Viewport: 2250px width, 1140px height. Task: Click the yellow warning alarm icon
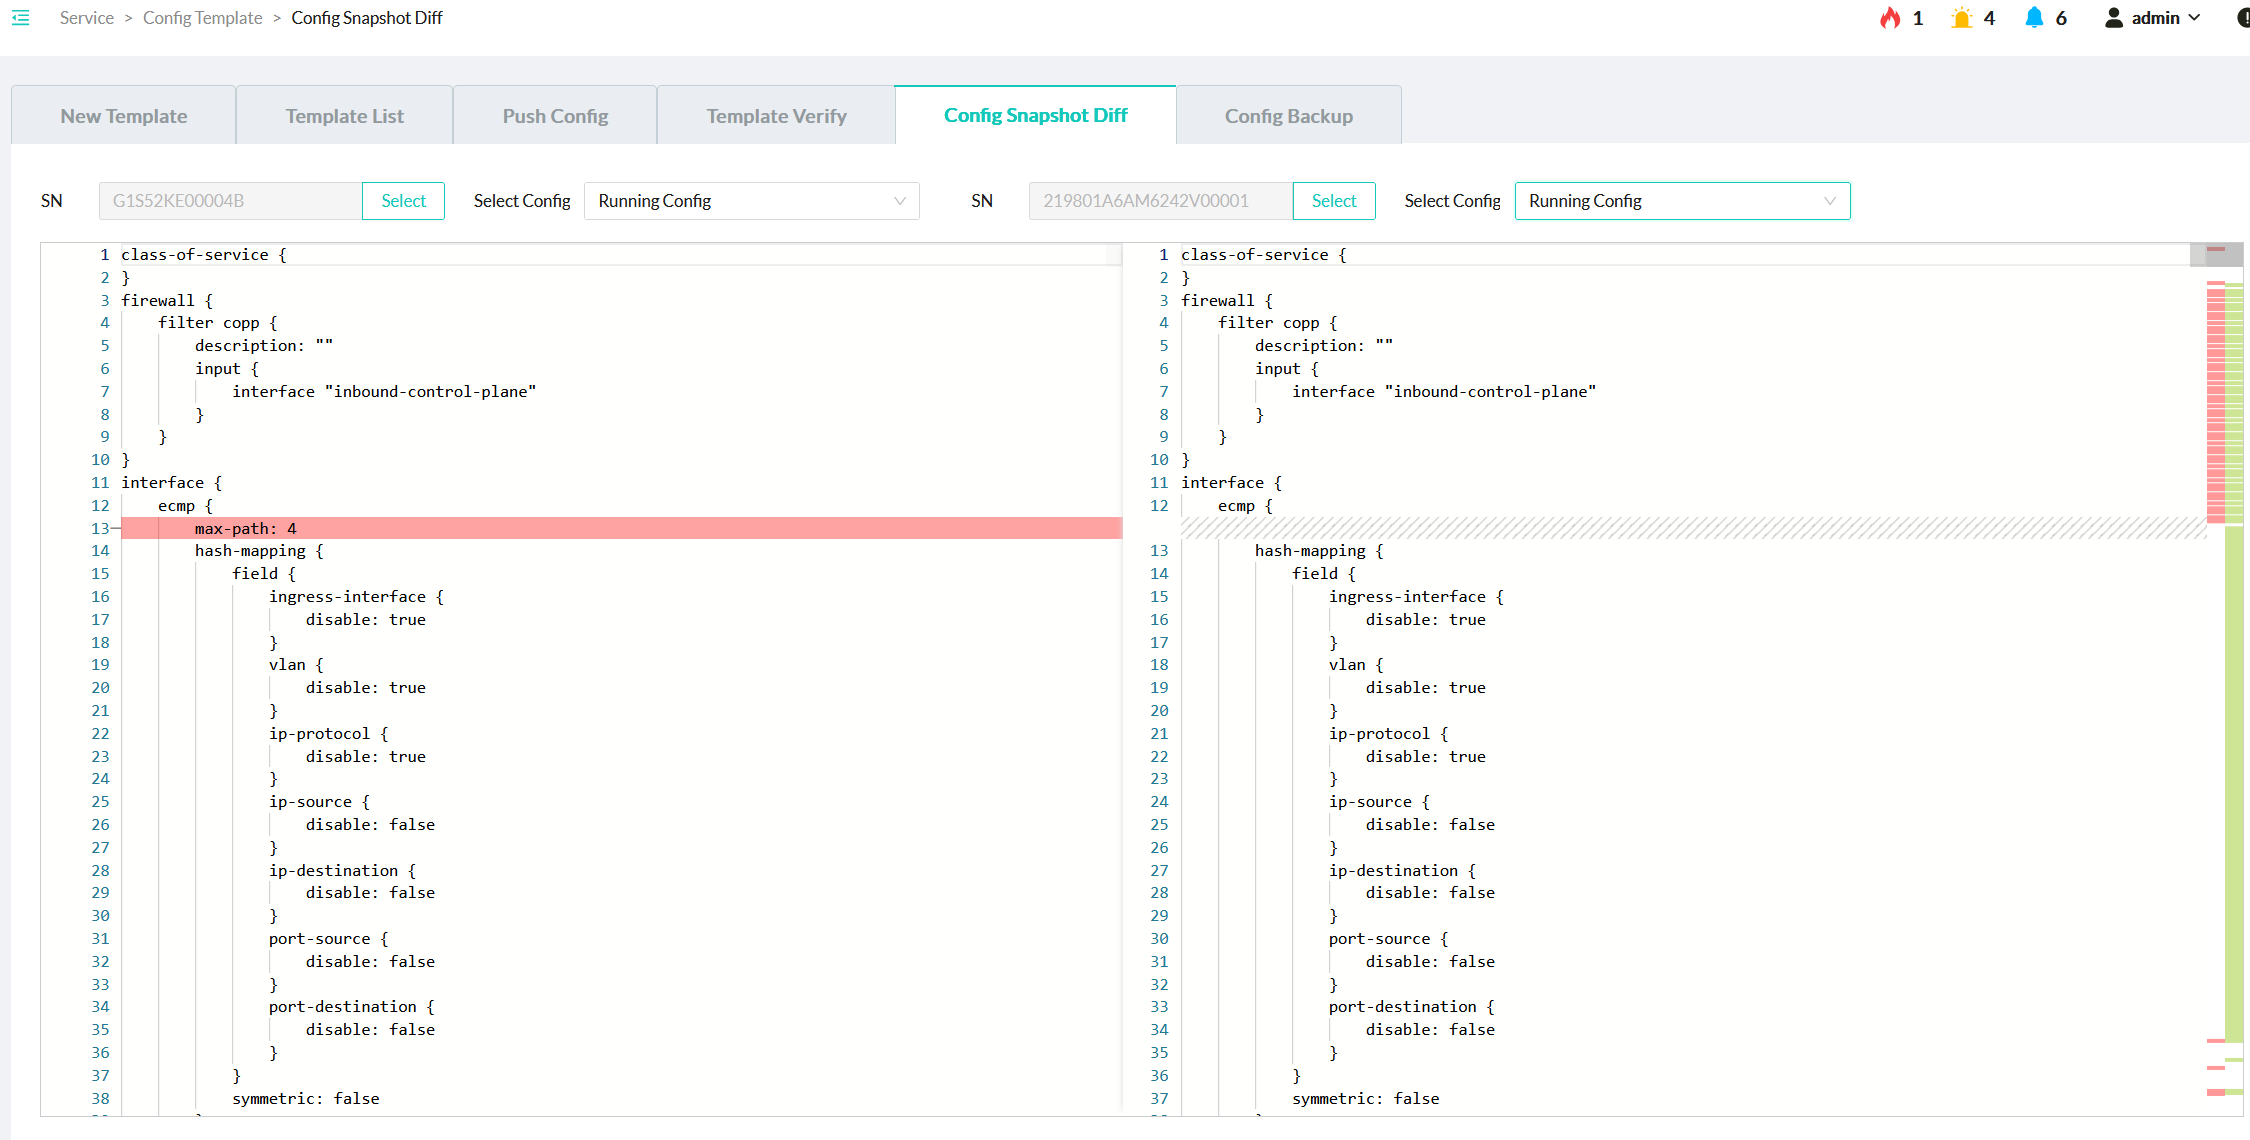[1961, 18]
